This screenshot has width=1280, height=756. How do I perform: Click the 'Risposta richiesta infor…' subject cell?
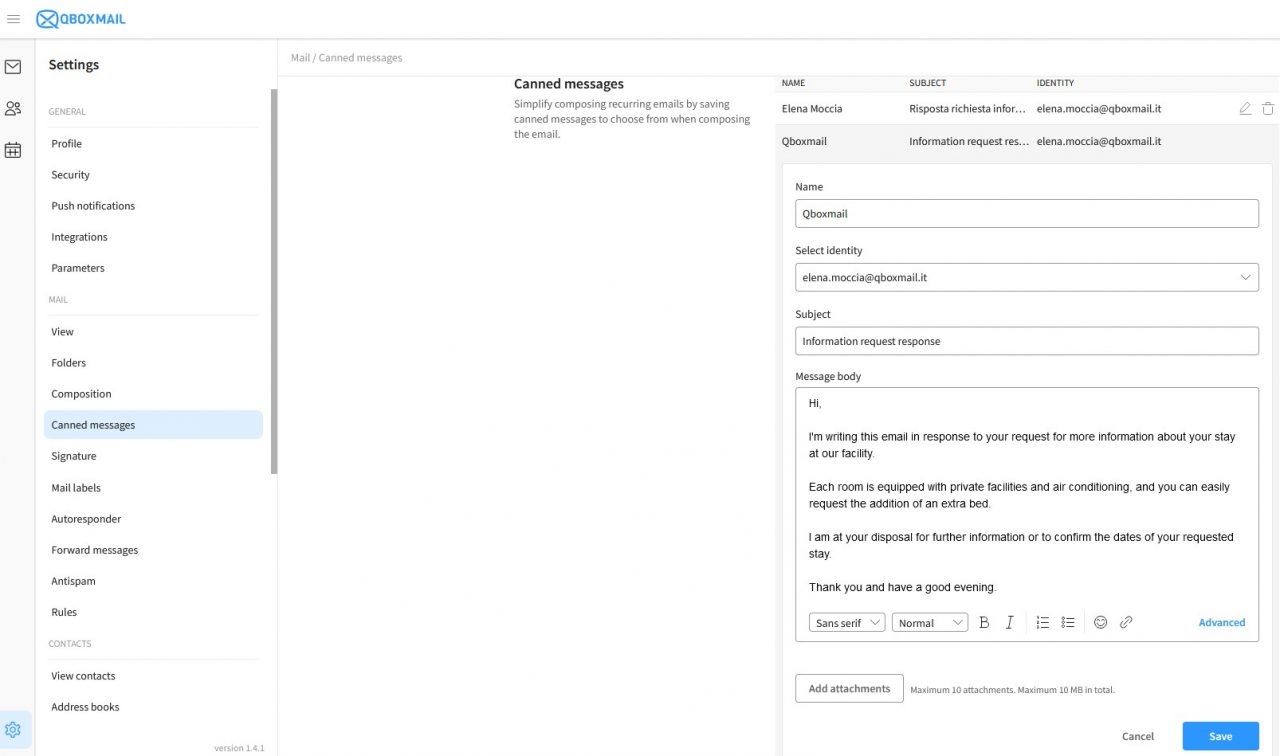click(969, 109)
